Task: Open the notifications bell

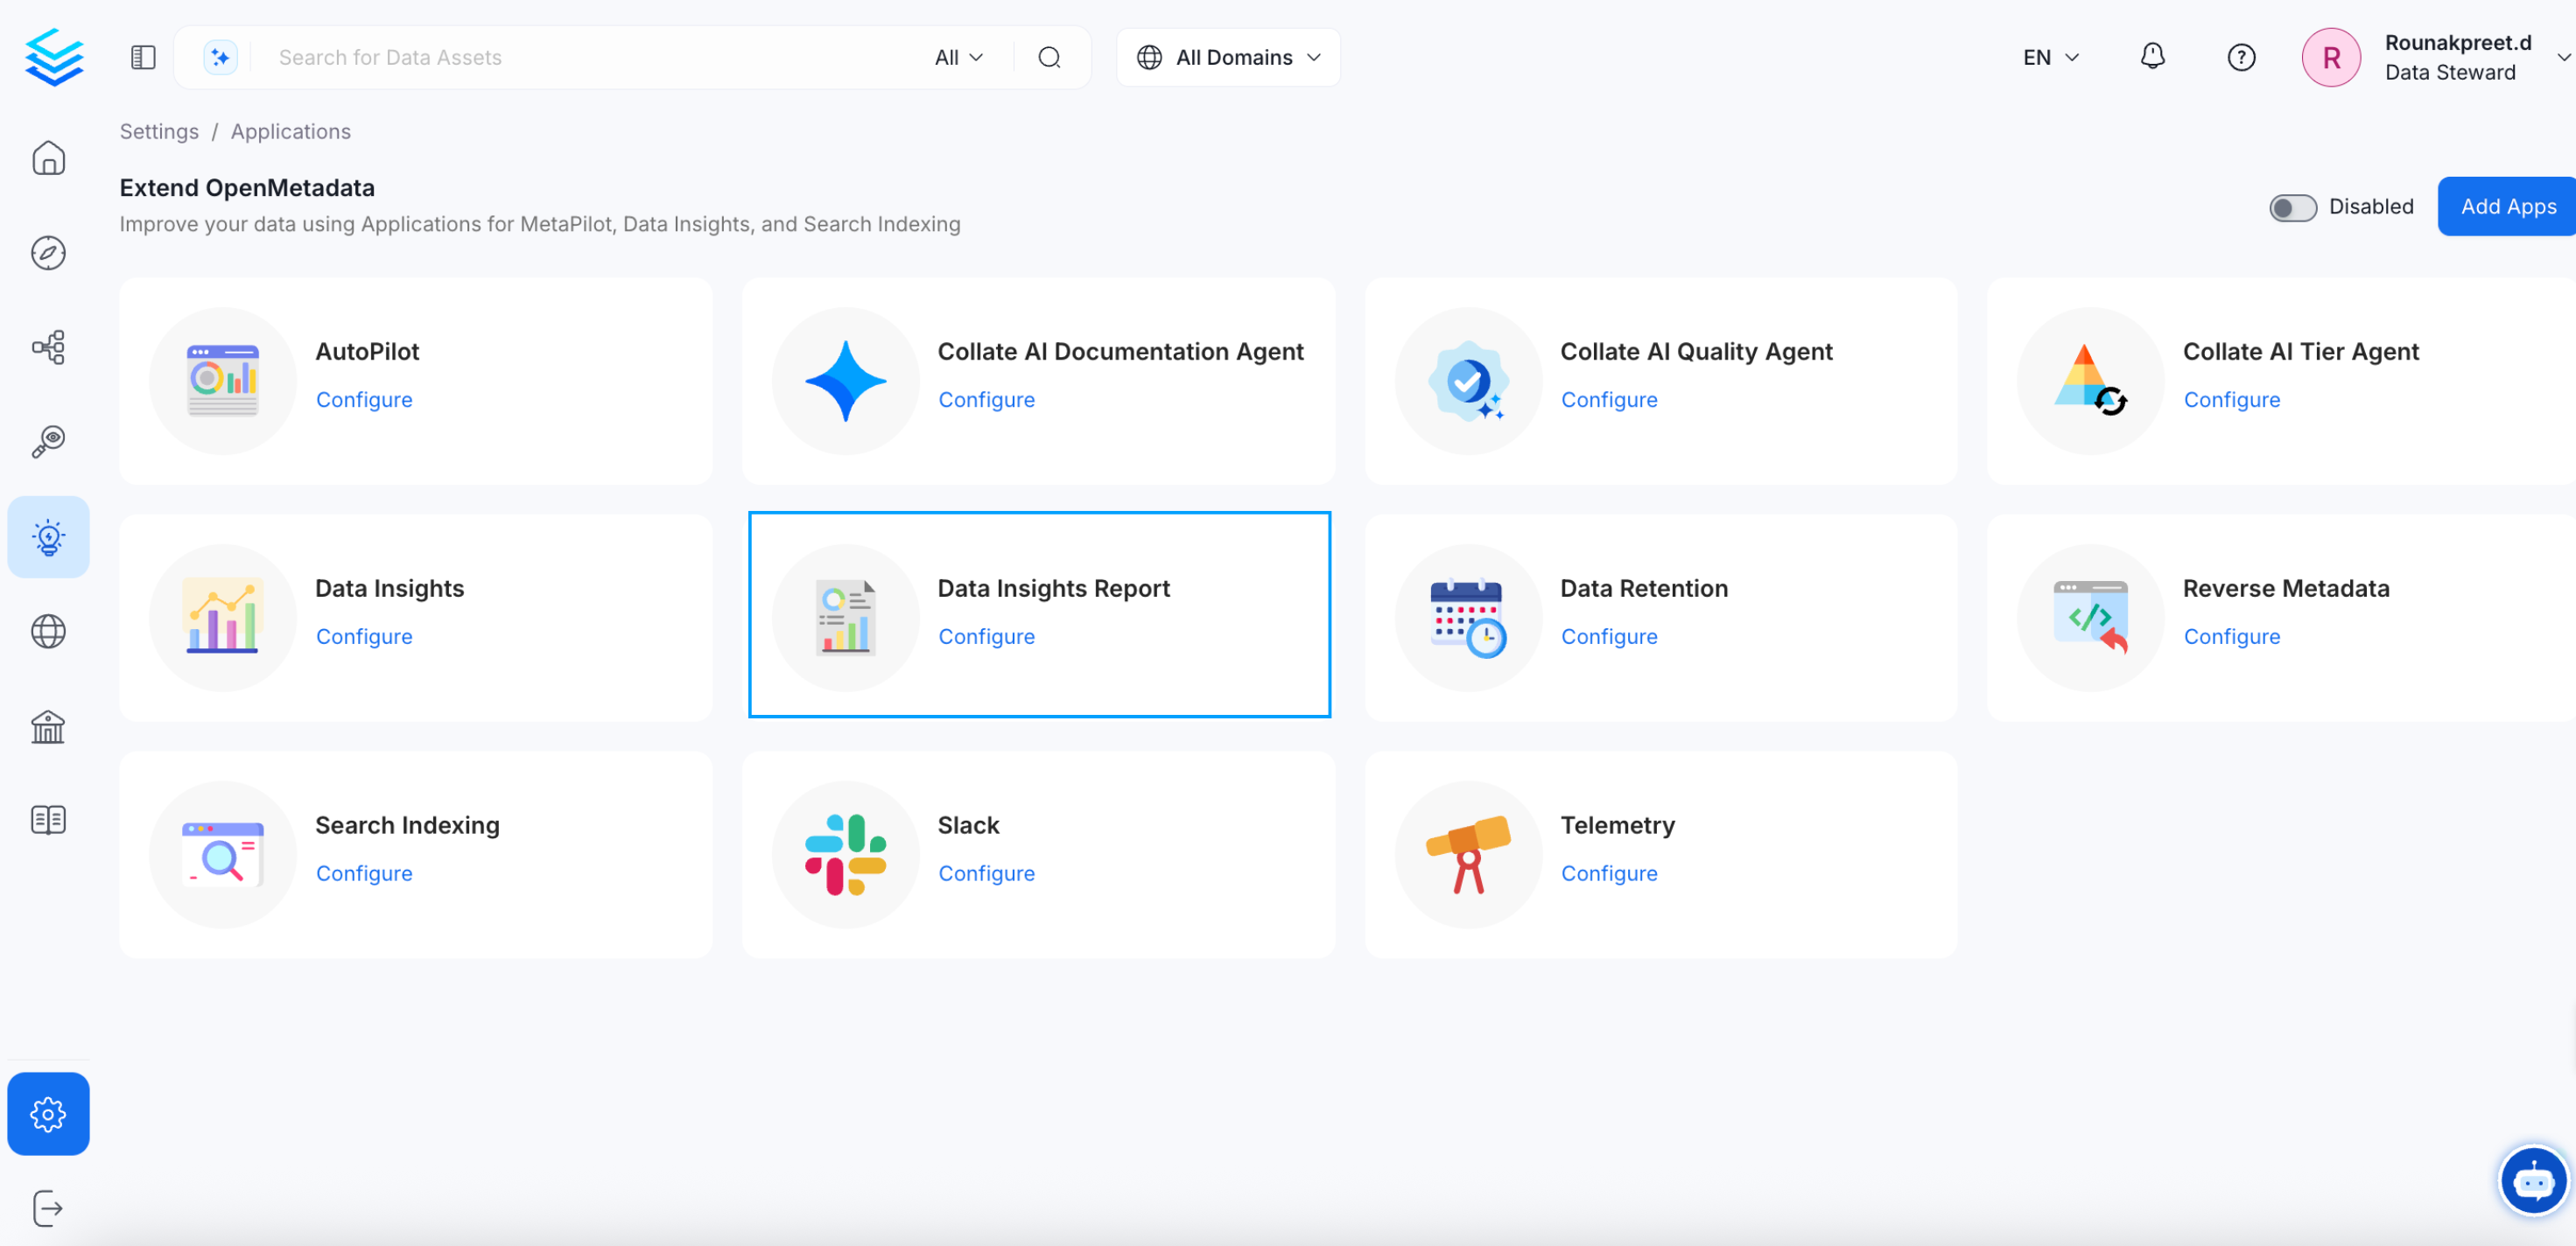Action: (2152, 57)
